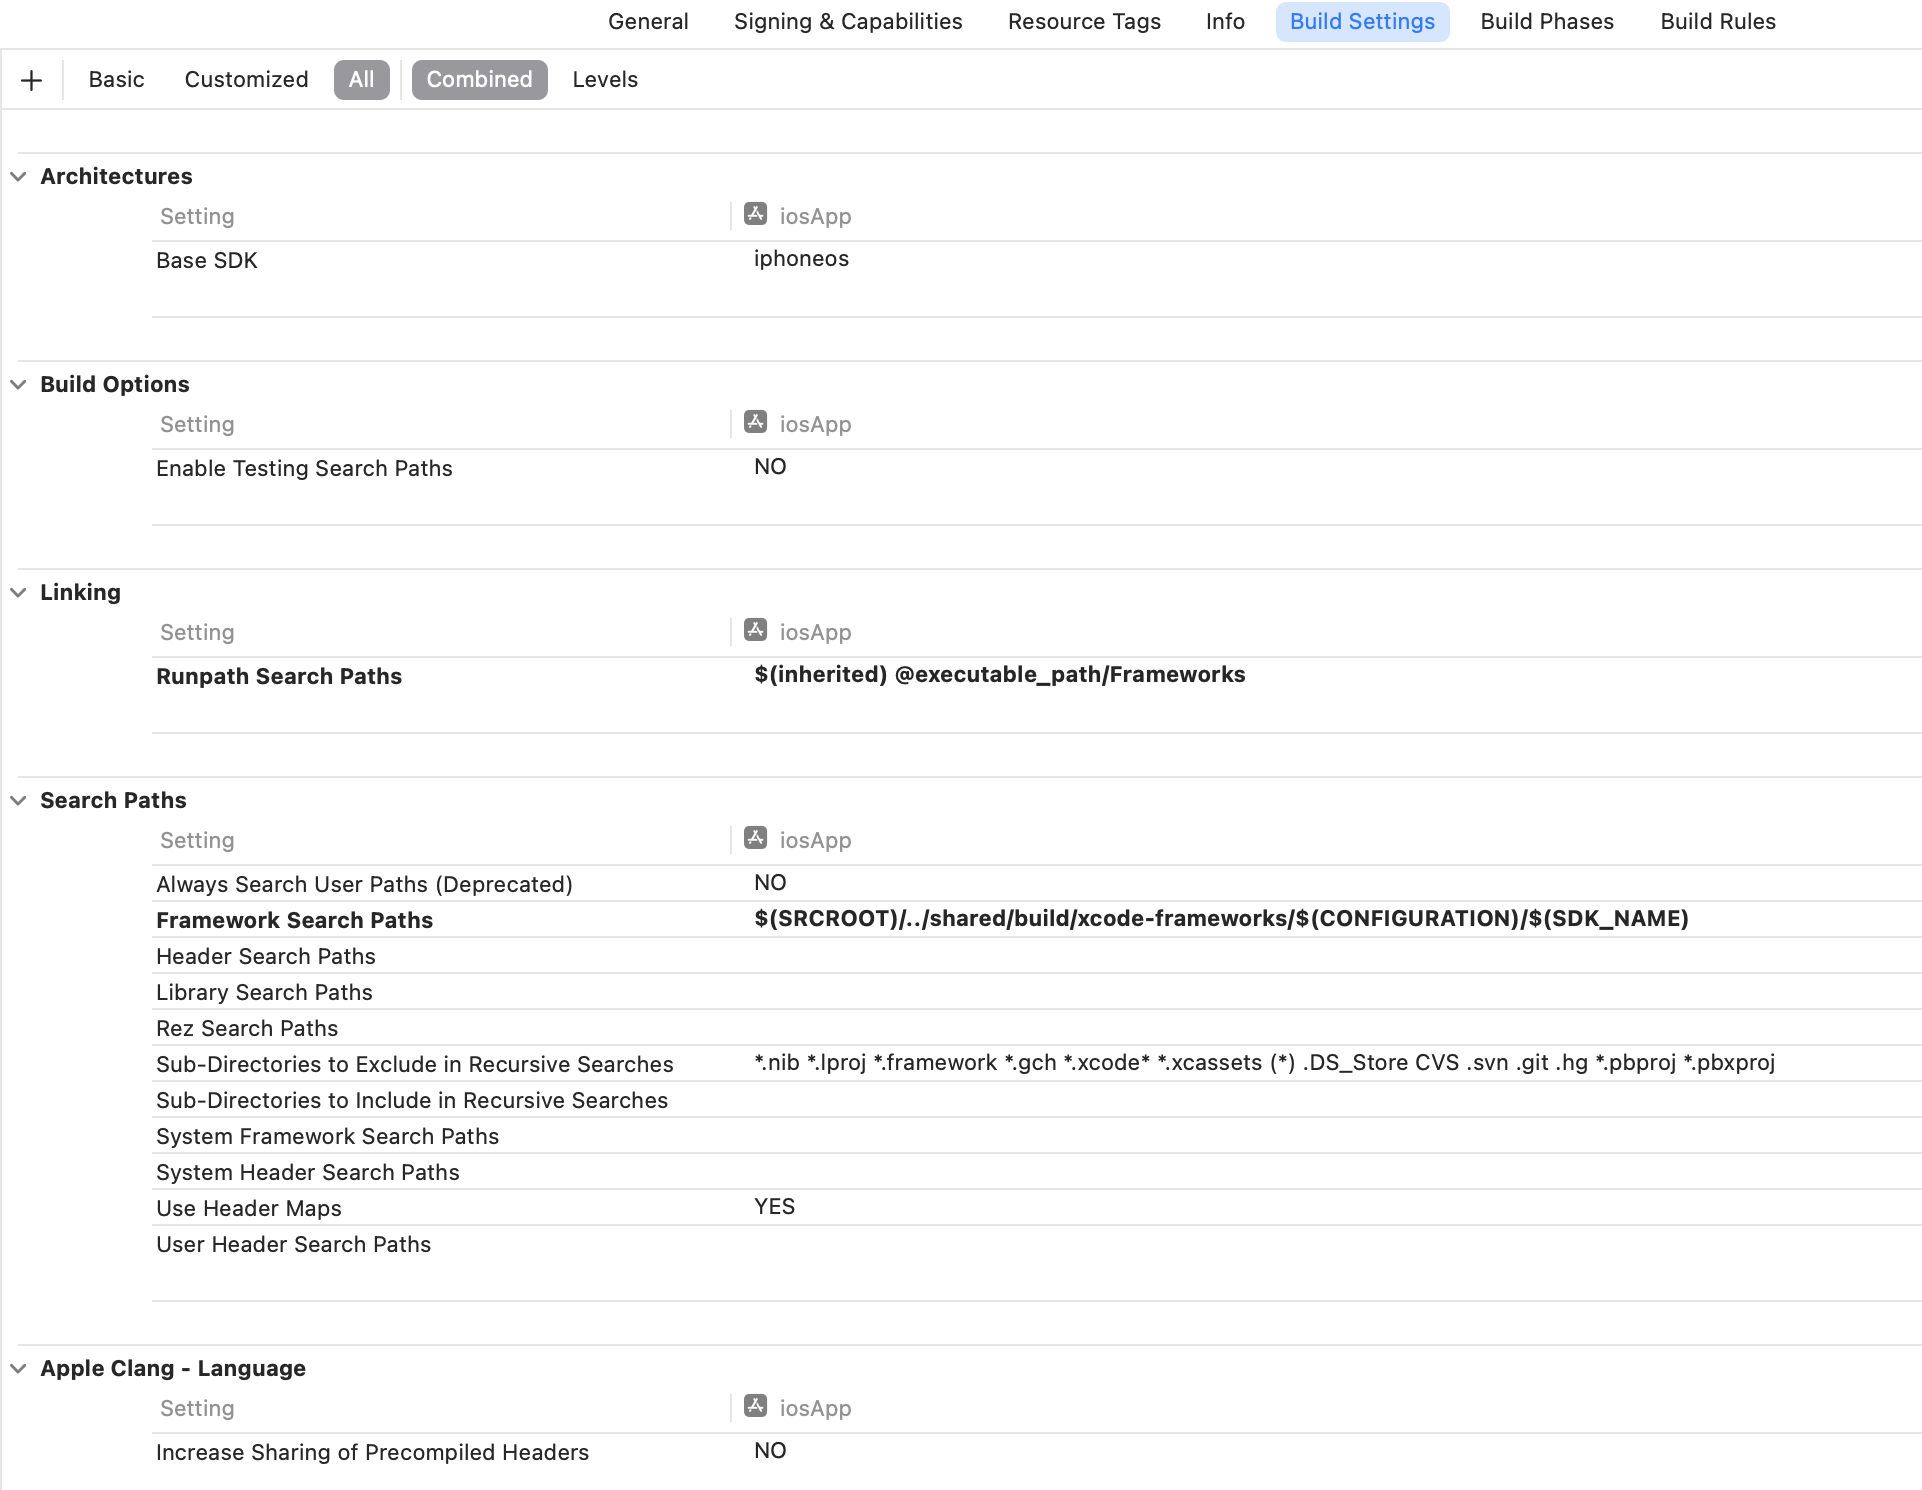Collapse the Search Paths section
Screen dimensions: 1922x1490
(18, 801)
